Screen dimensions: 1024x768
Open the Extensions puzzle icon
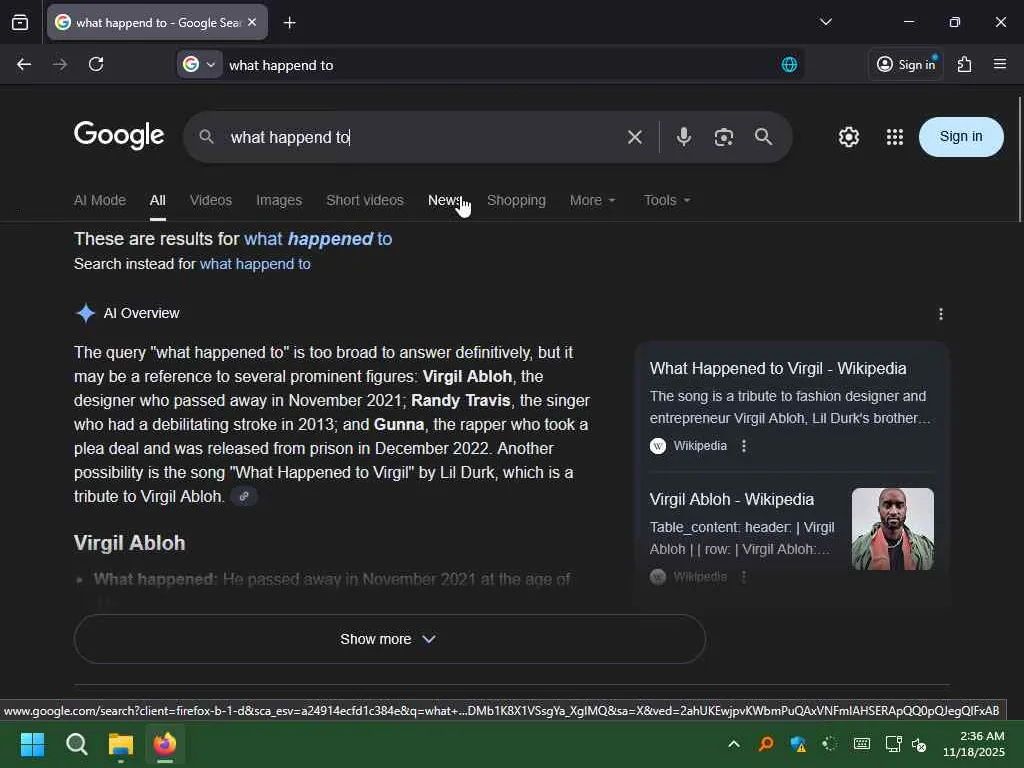(964, 64)
